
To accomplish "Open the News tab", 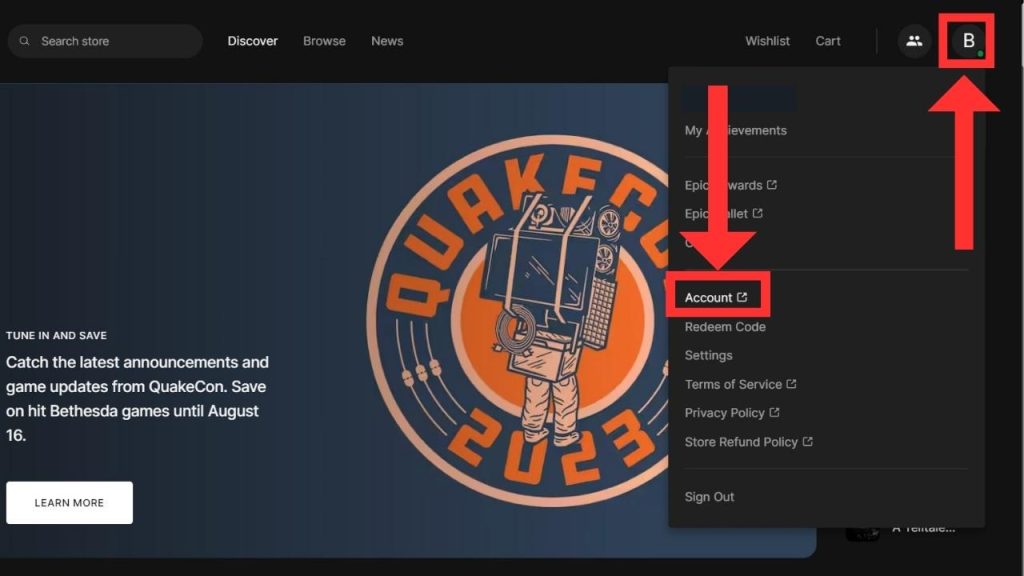I will 387,41.
